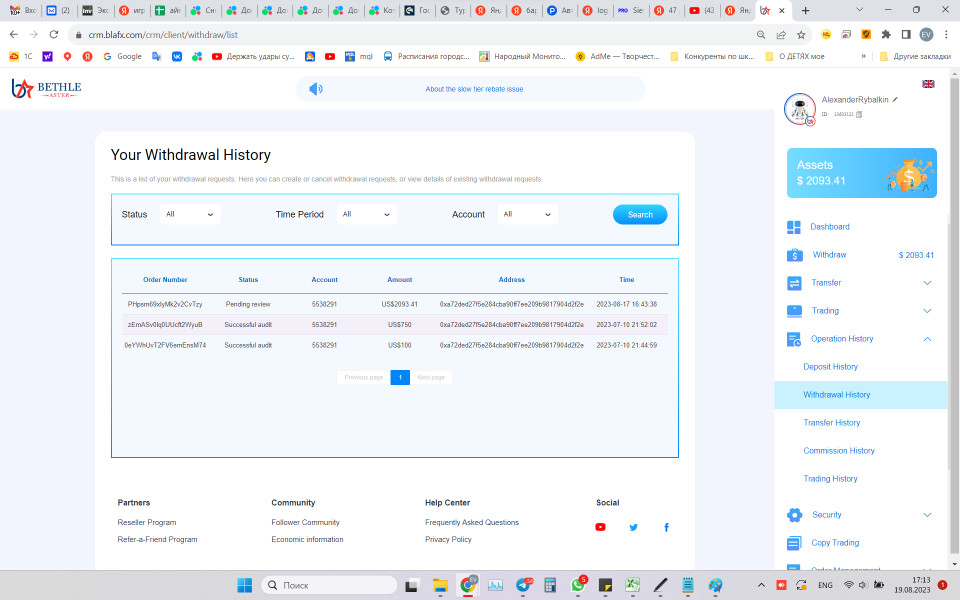960x600 pixels.
Task: Click the Dashboard icon in sidebar
Action: [794, 227]
